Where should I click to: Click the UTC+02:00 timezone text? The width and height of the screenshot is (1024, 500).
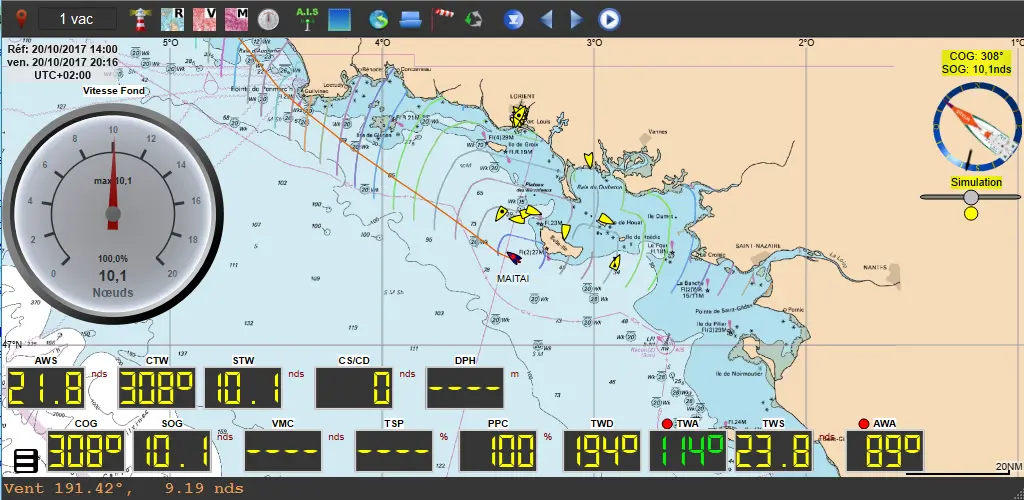(63, 76)
